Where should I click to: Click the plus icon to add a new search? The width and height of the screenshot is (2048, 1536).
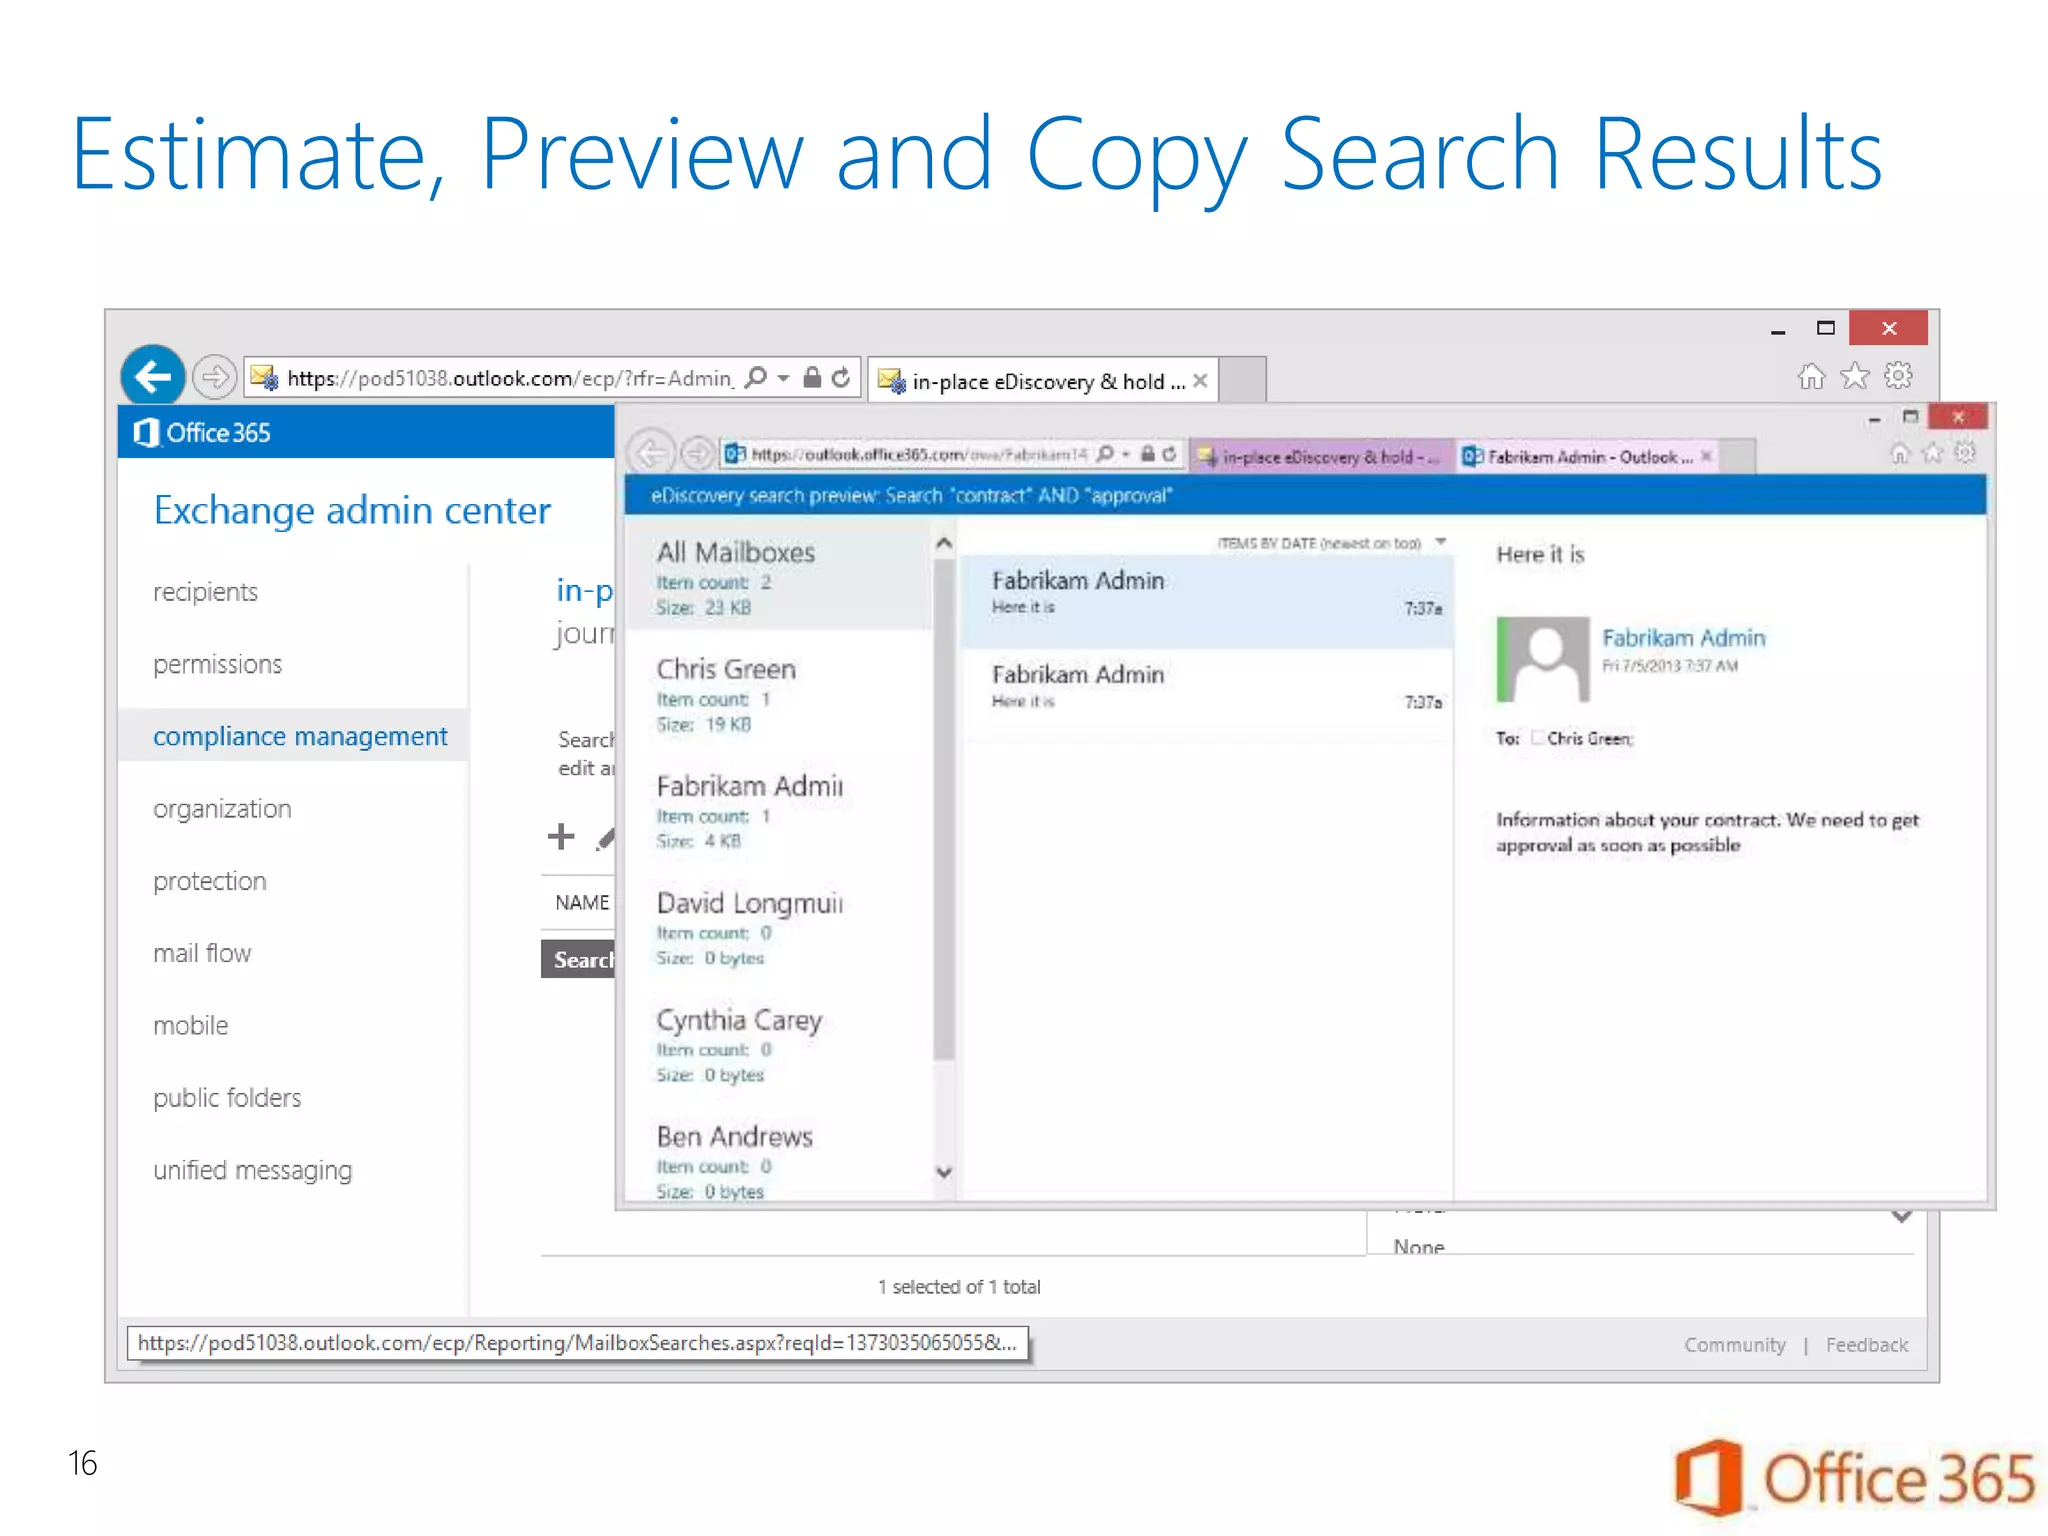pyautogui.click(x=561, y=836)
